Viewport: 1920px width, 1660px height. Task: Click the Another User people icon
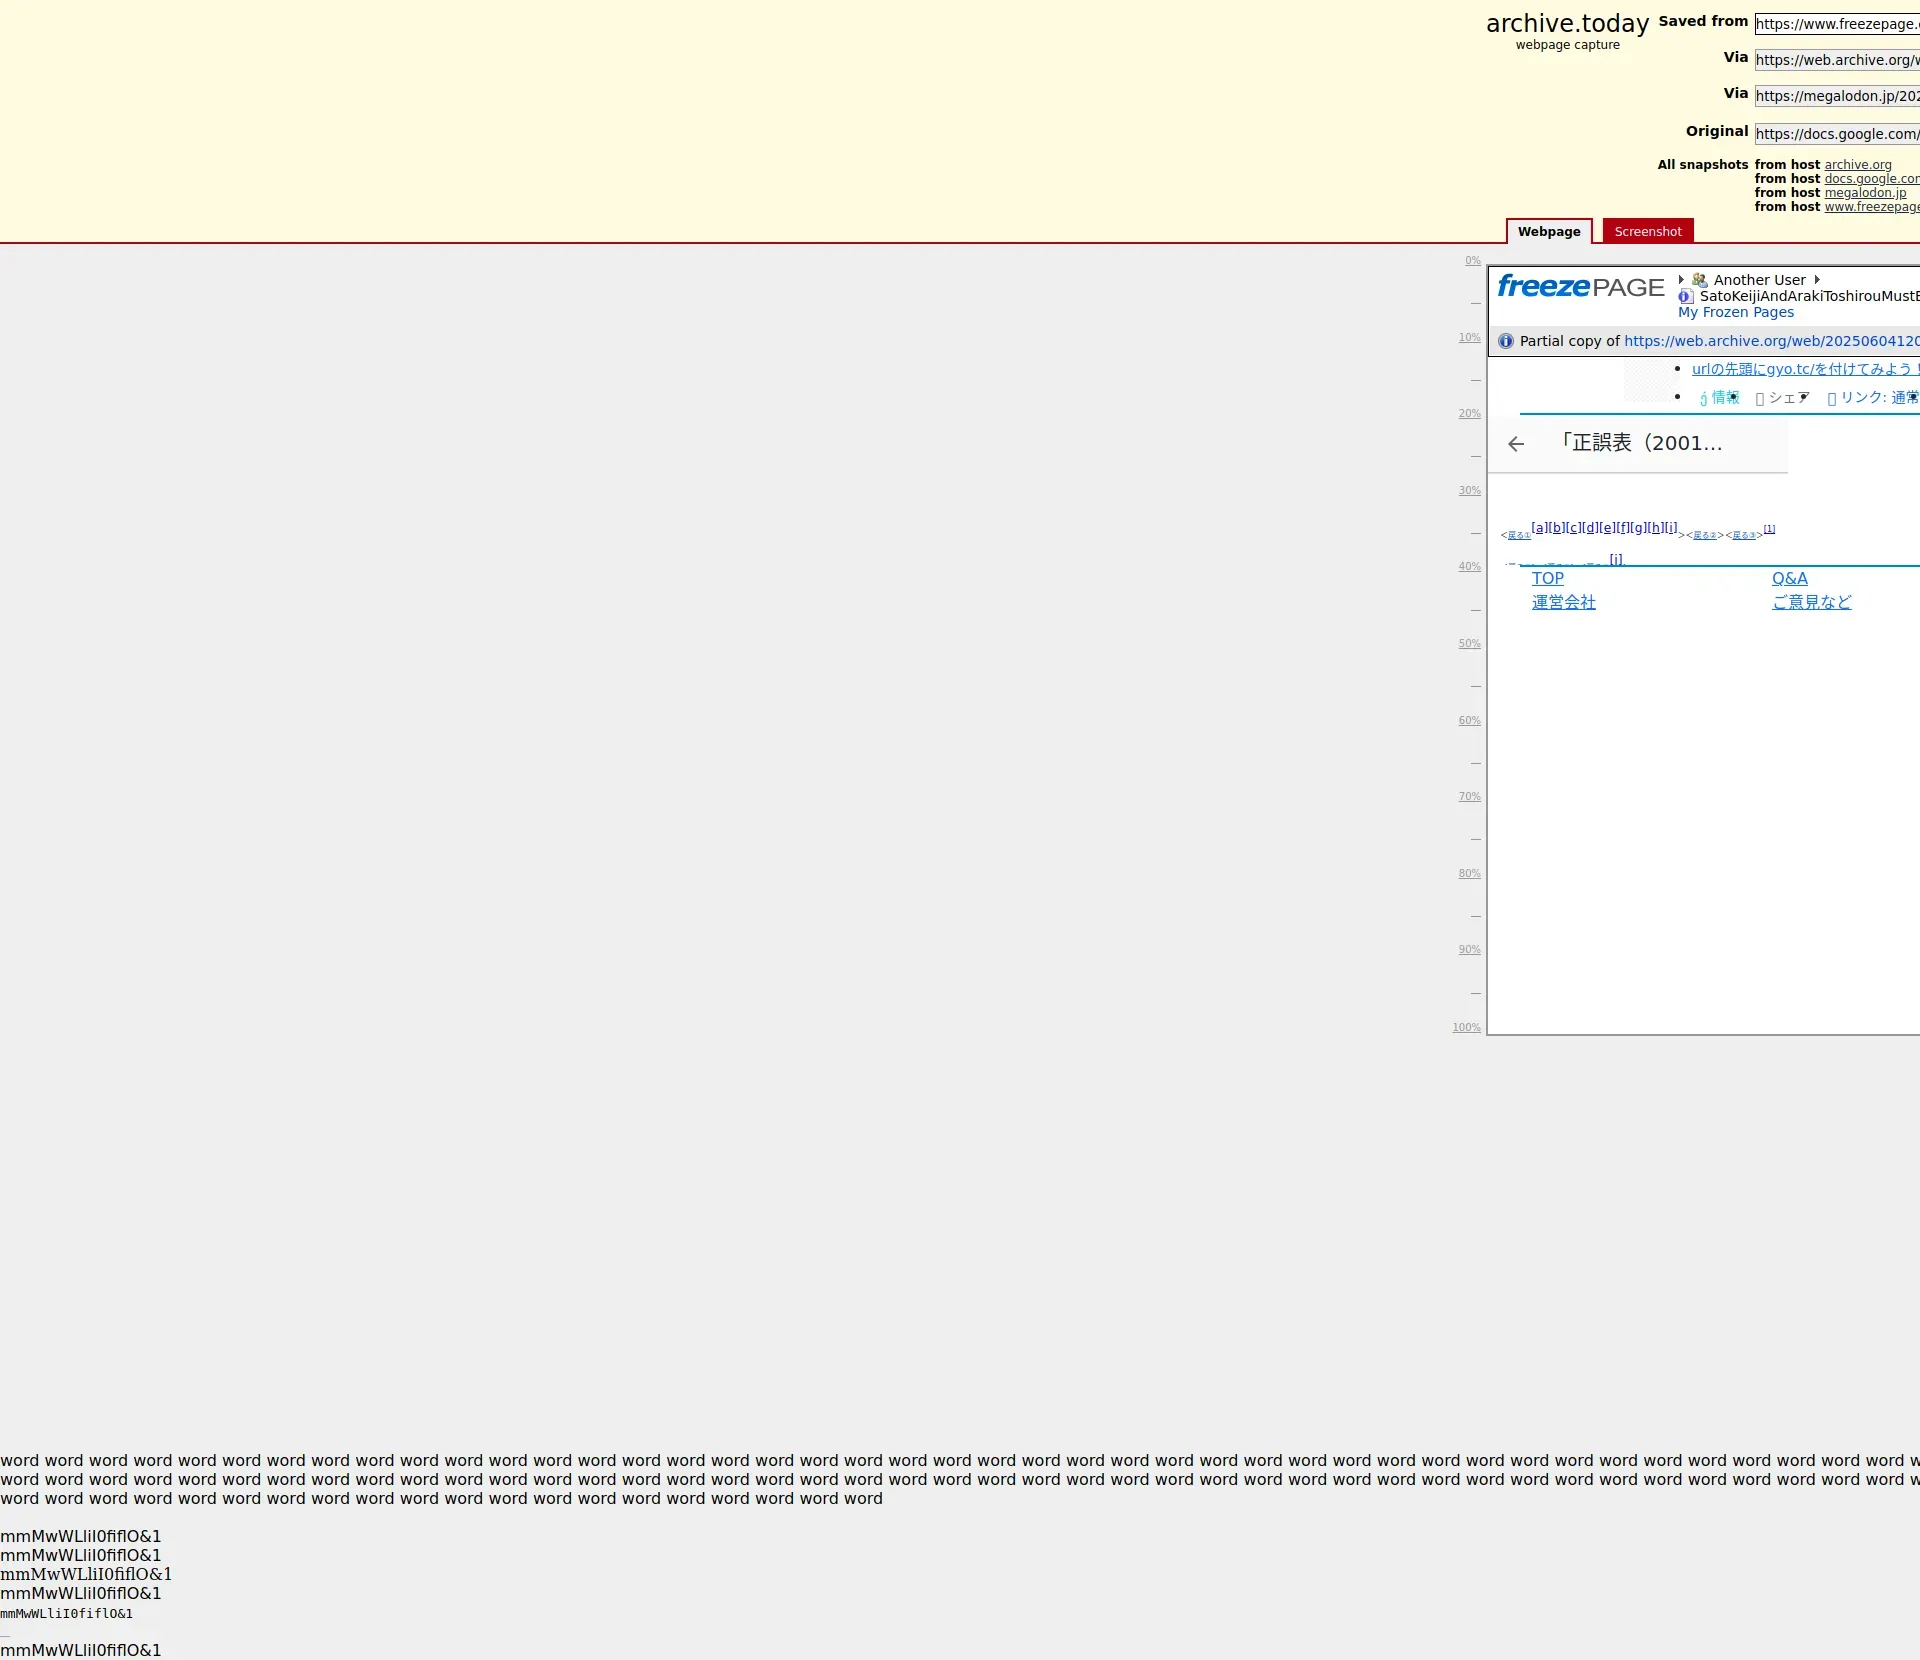click(1700, 280)
